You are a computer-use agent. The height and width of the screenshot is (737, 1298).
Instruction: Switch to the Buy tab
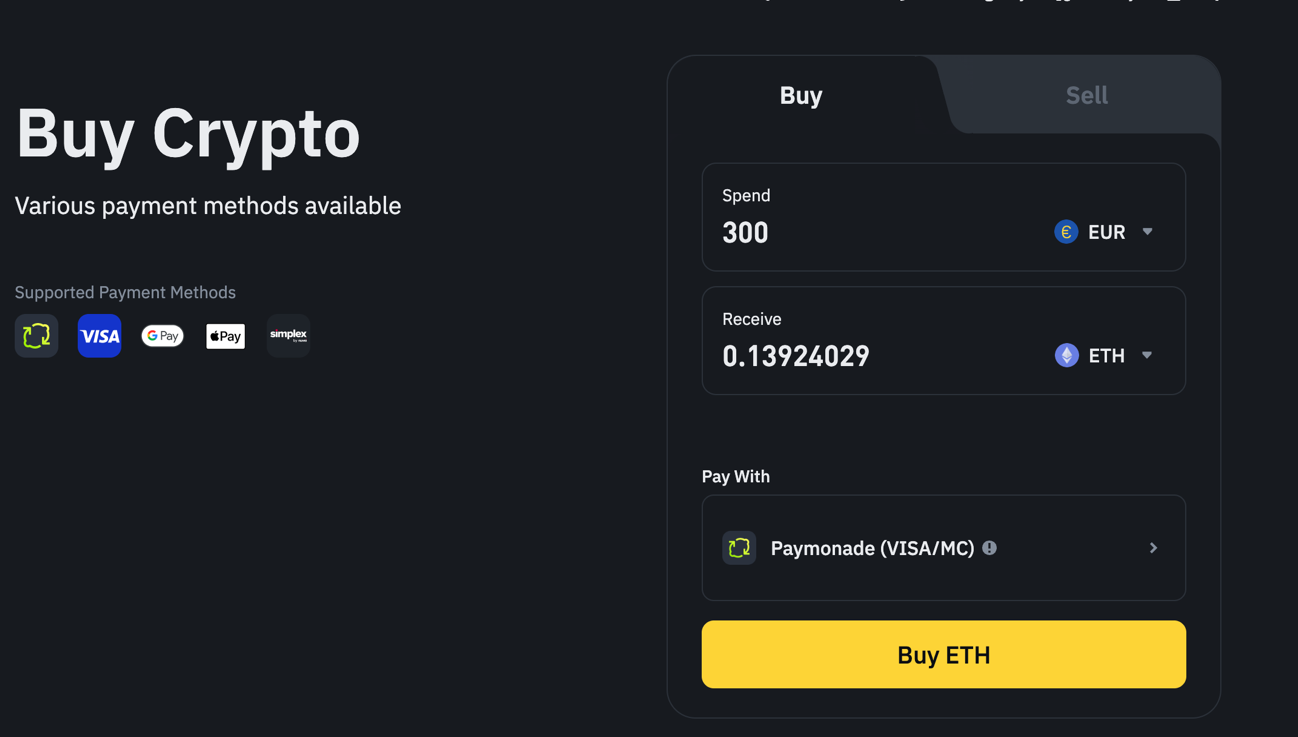pyautogui.click(x=801, y=95)
